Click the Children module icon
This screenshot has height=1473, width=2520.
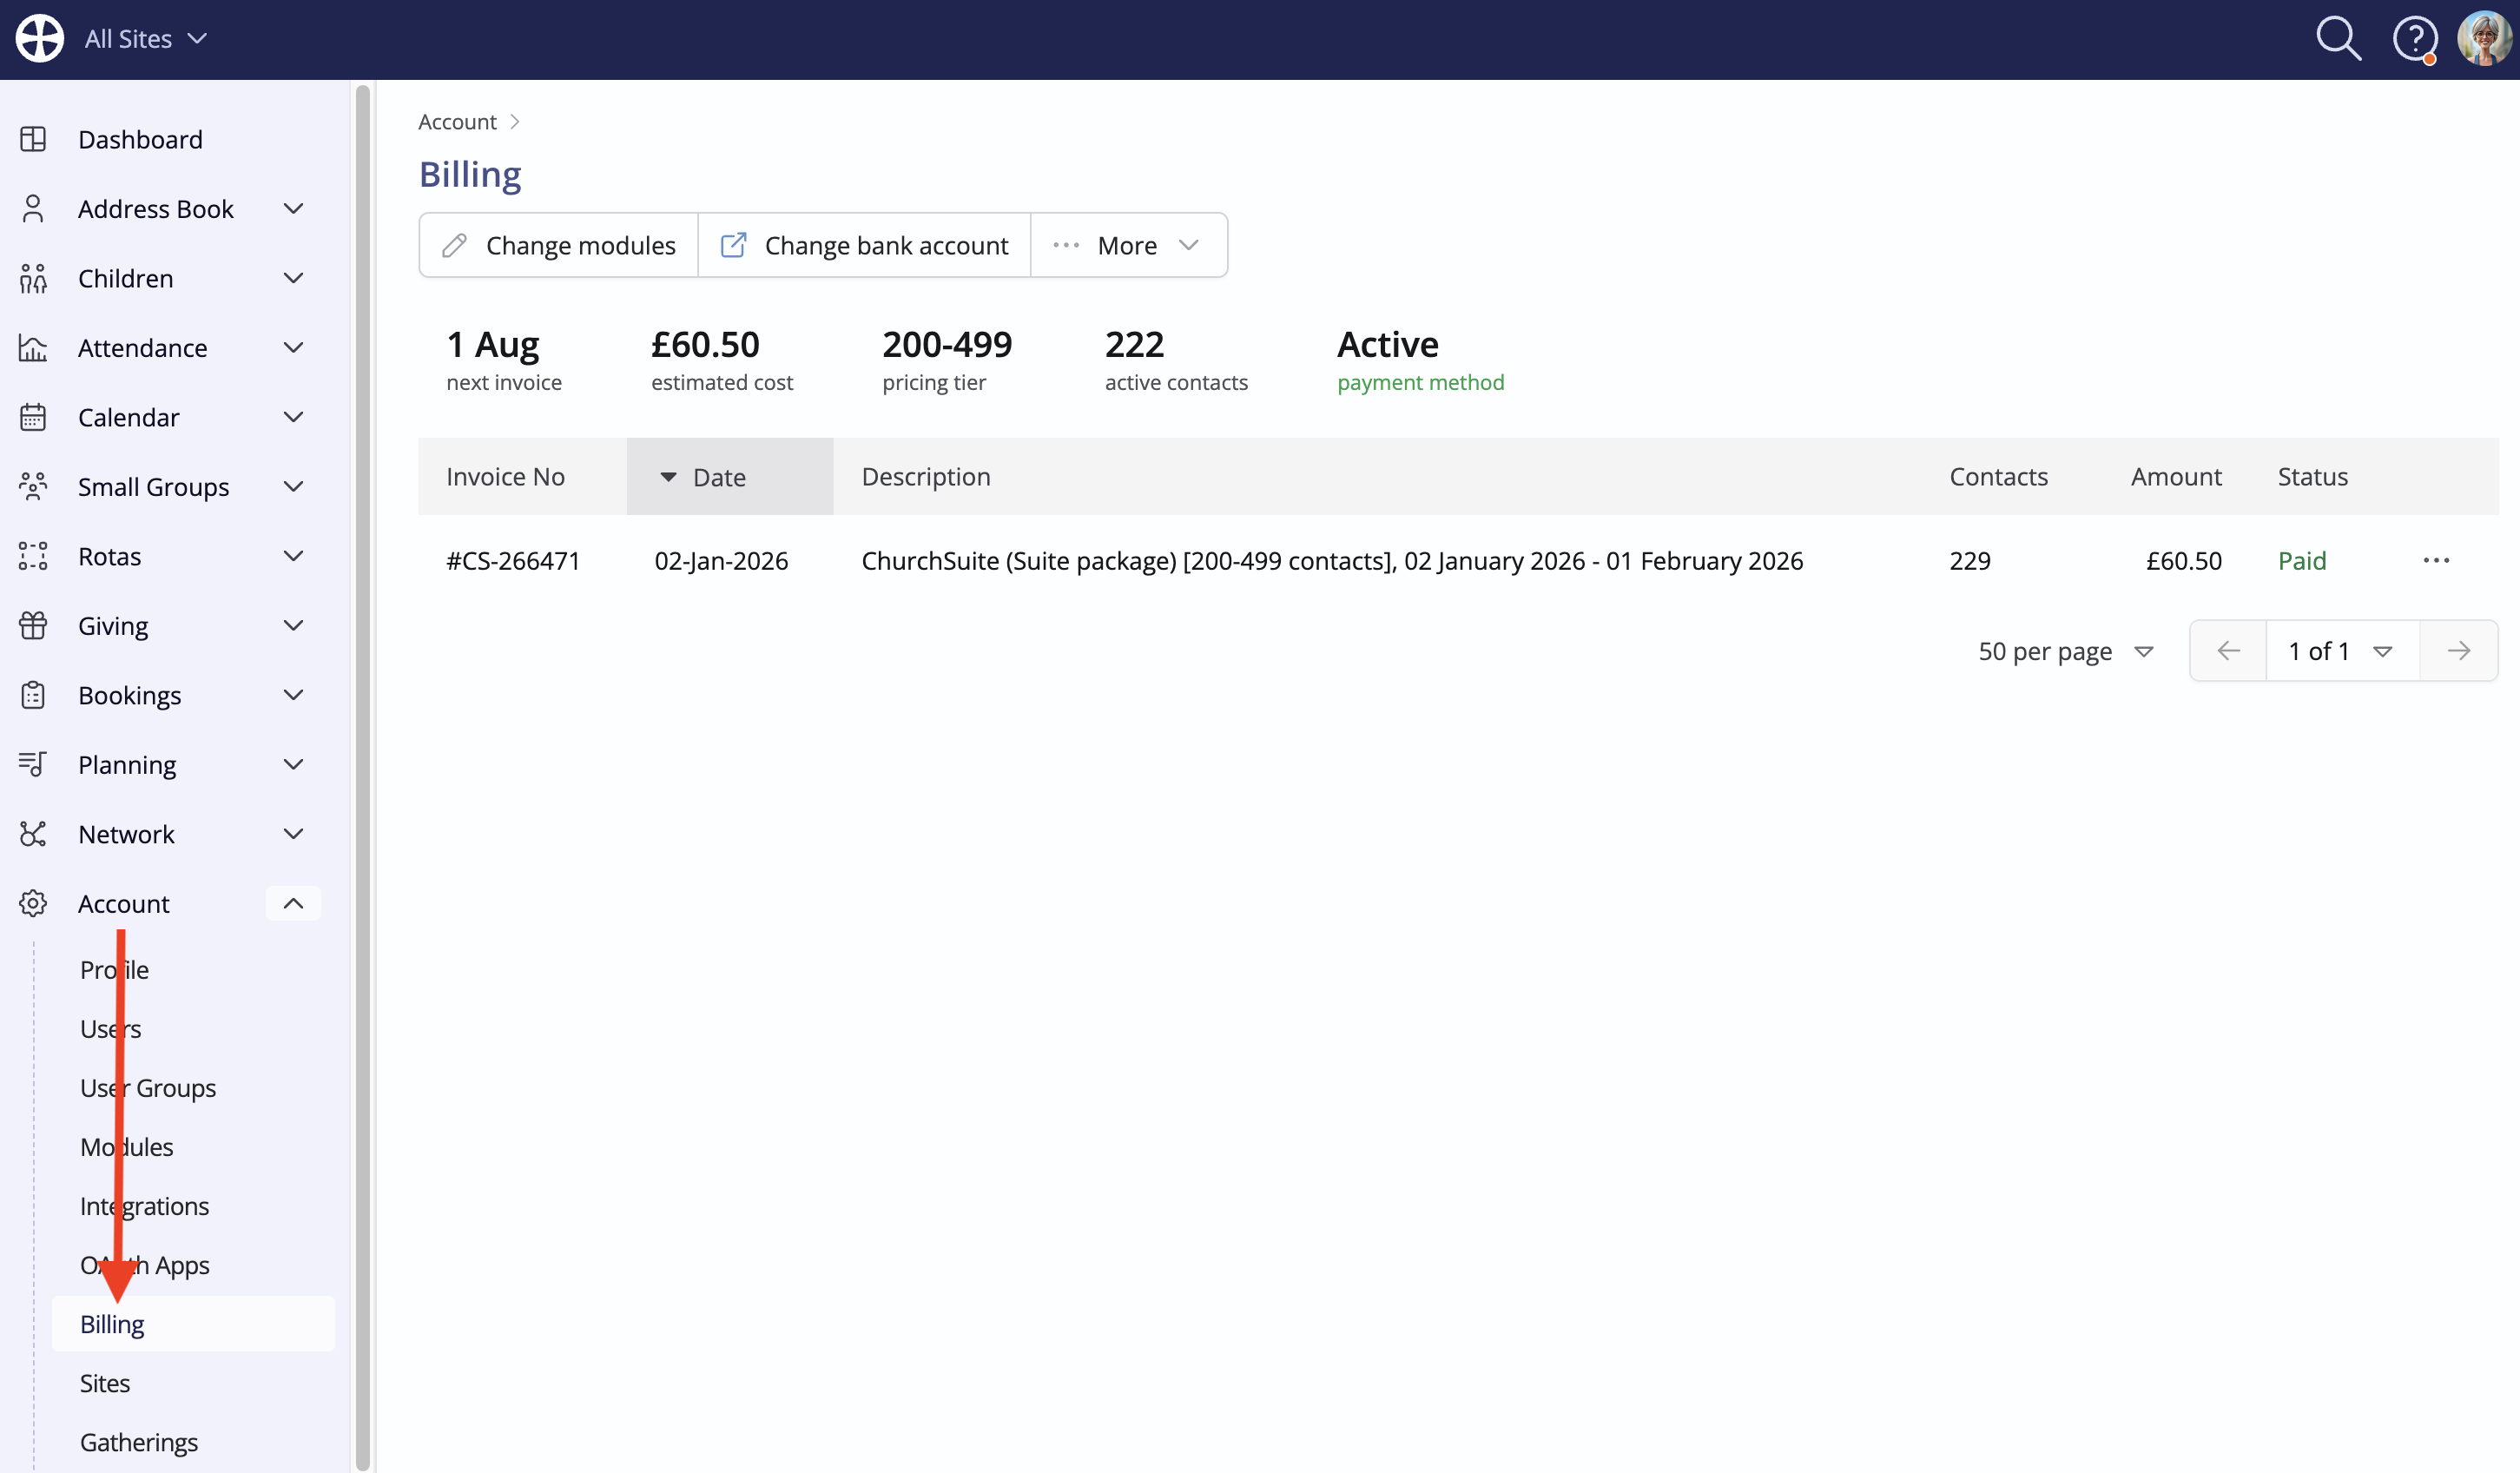[33, 278]
